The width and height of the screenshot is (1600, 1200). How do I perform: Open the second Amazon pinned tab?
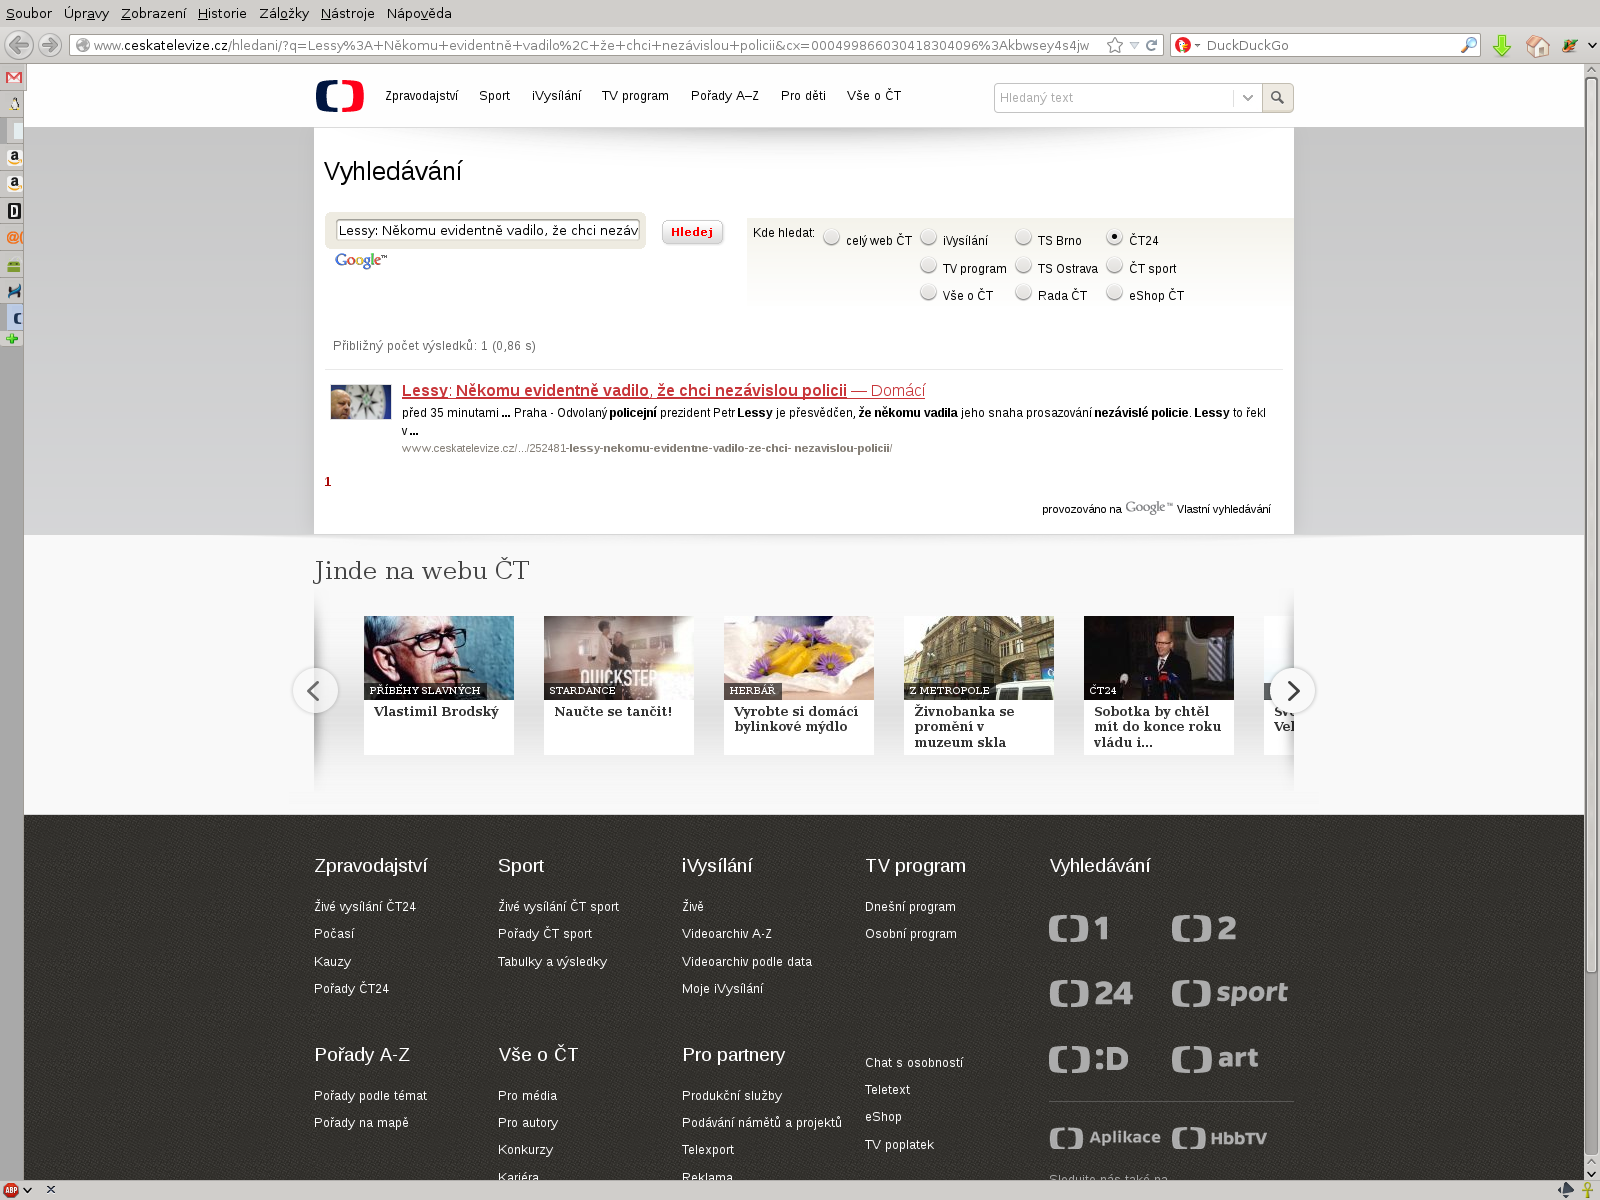(x=14, y=184)
